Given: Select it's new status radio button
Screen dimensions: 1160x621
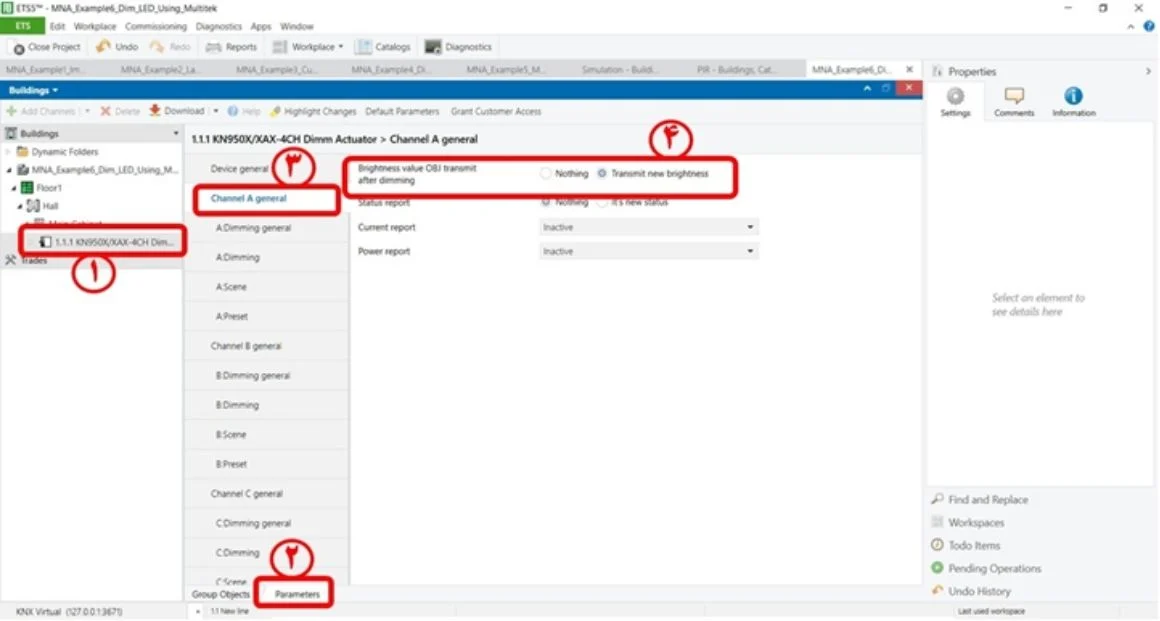Looking at the screenshot, I should coord(601,202).
